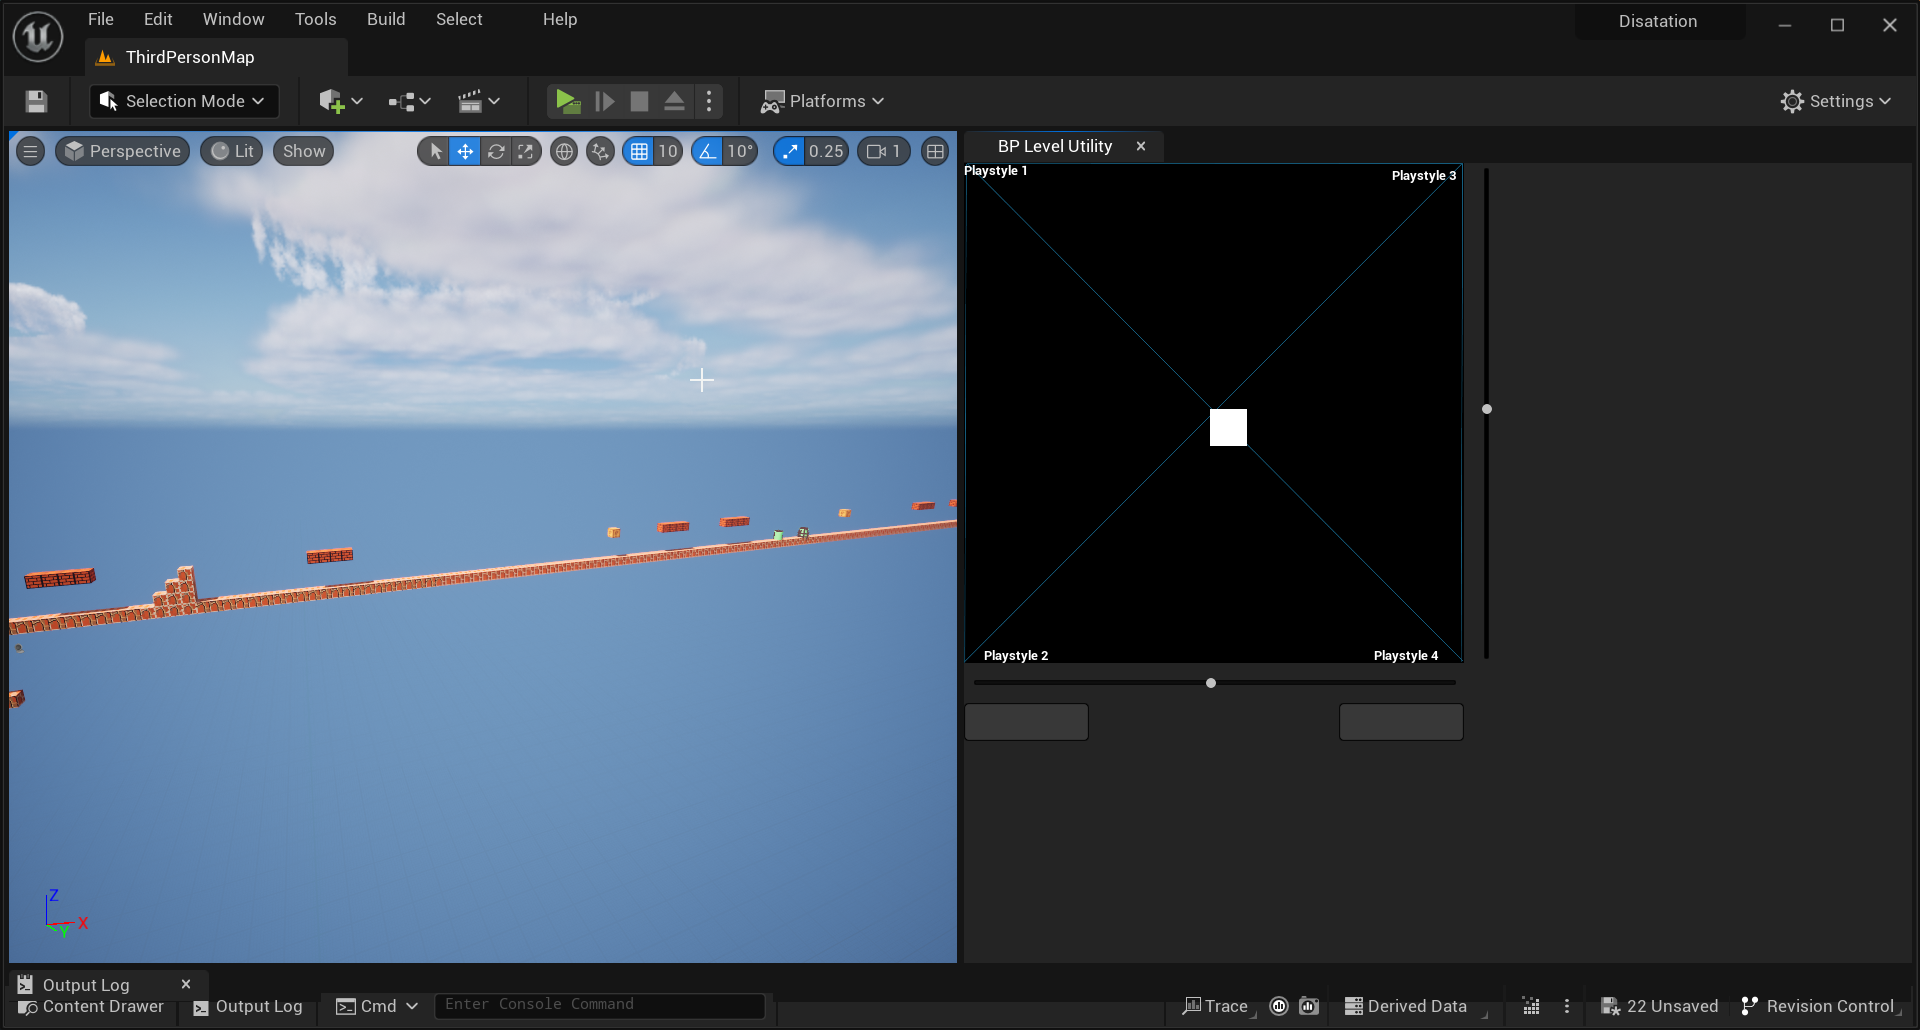Click the surface snapping icon
1920x1030 pixels.
(600, 151)
